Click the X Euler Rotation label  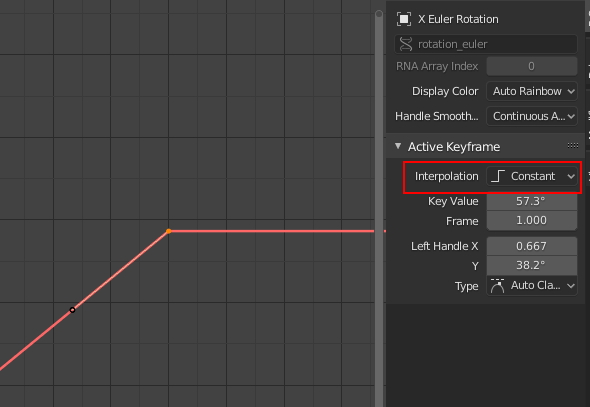[458, 19]
